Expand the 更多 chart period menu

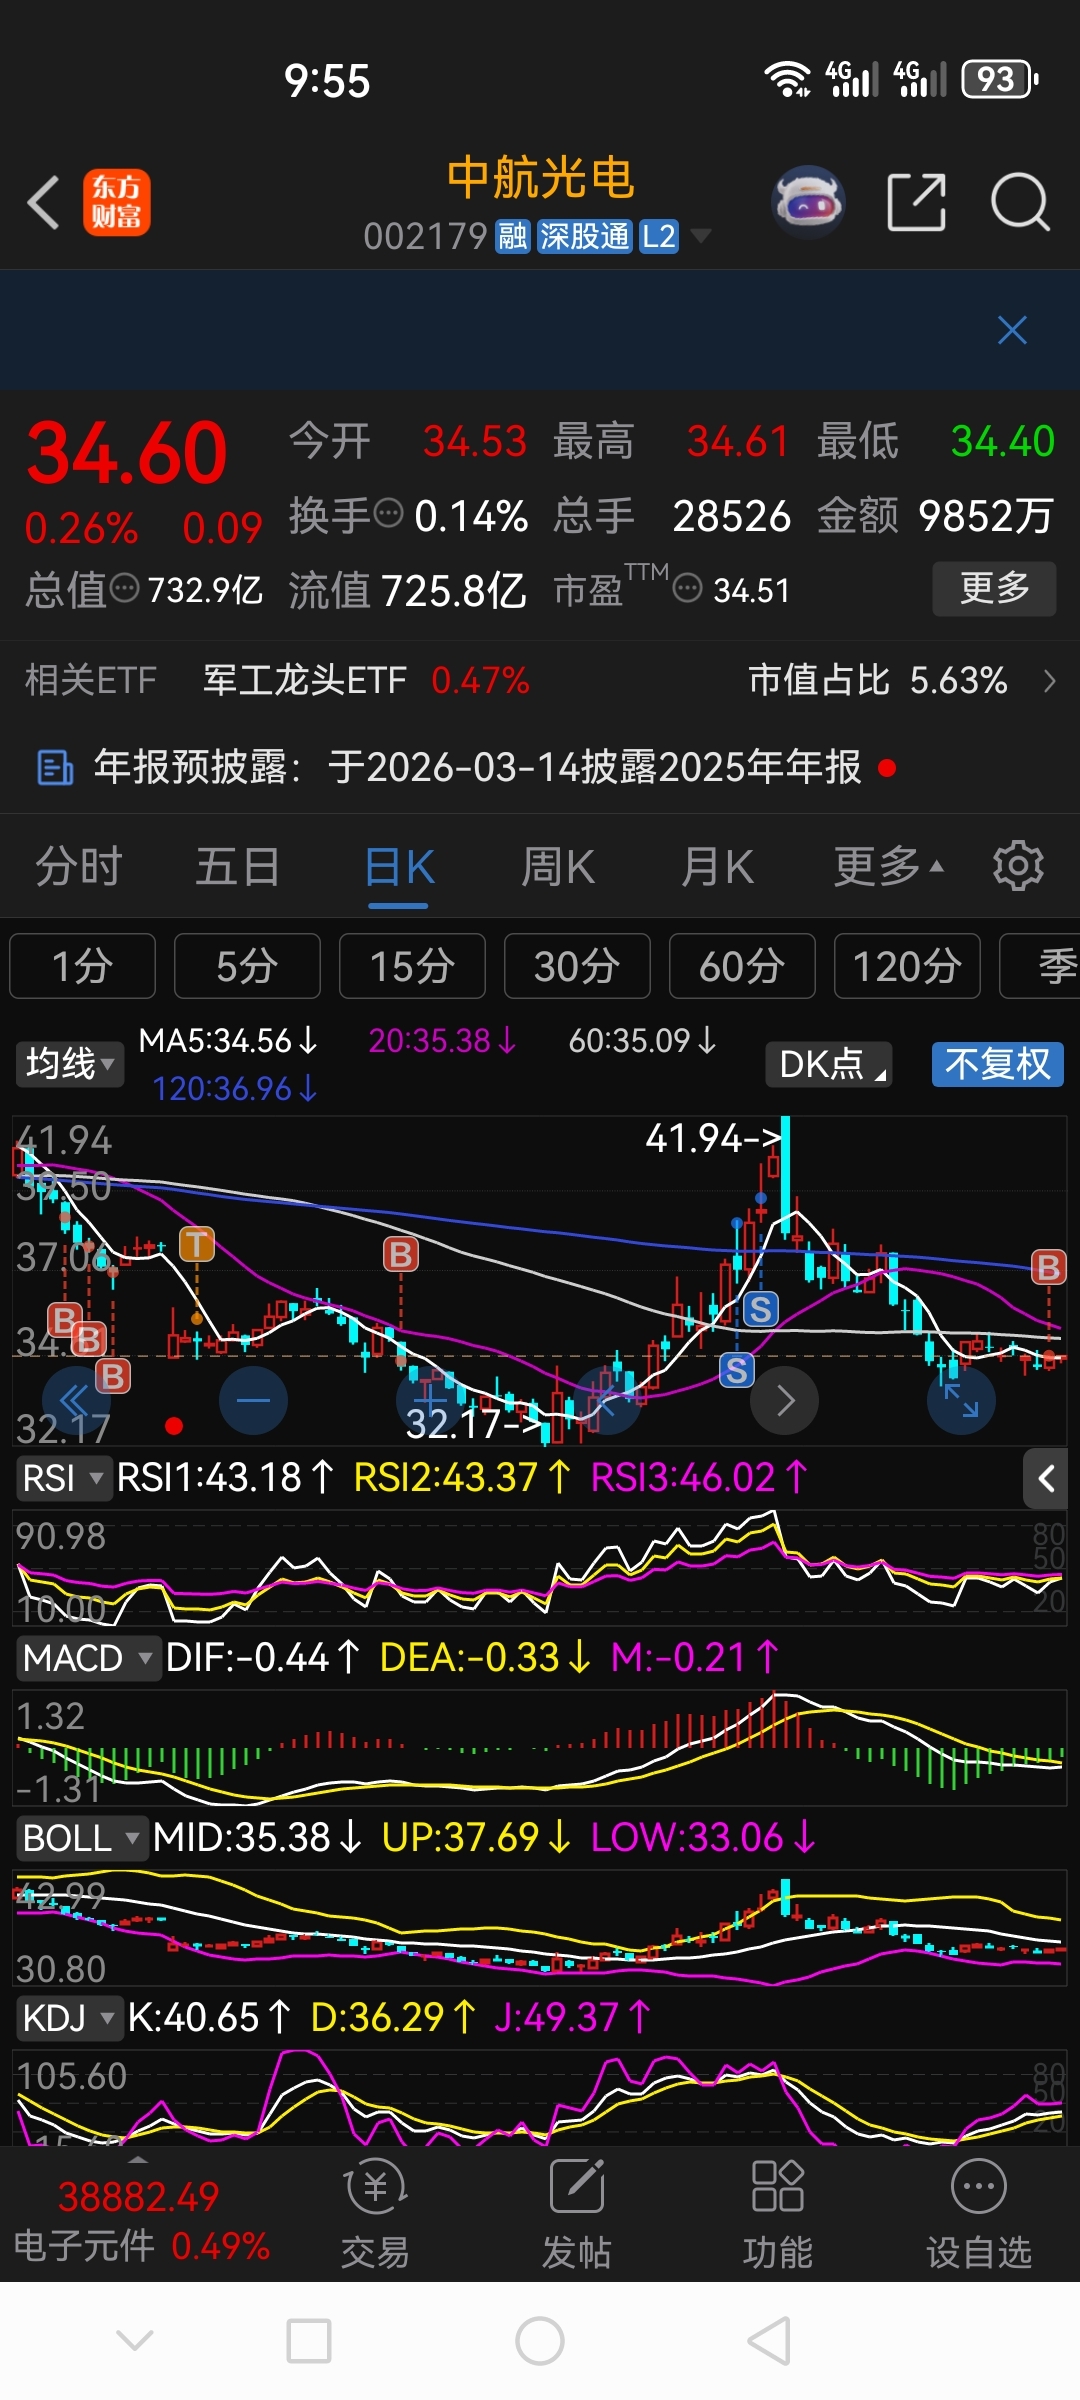coord(888,866)
